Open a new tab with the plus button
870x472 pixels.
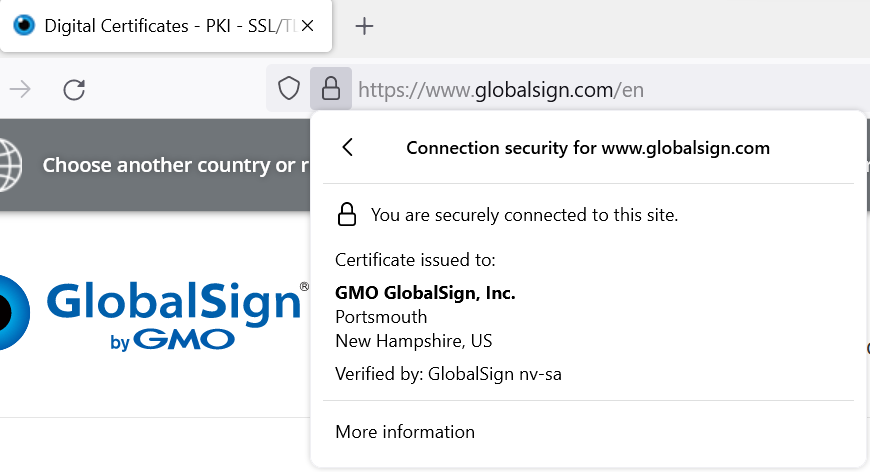point(365,26)
